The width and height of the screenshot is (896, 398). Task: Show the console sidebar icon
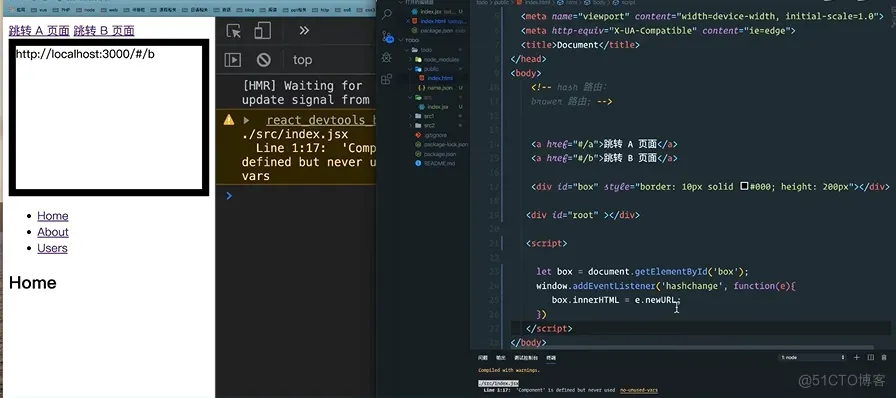pos(233,59)
